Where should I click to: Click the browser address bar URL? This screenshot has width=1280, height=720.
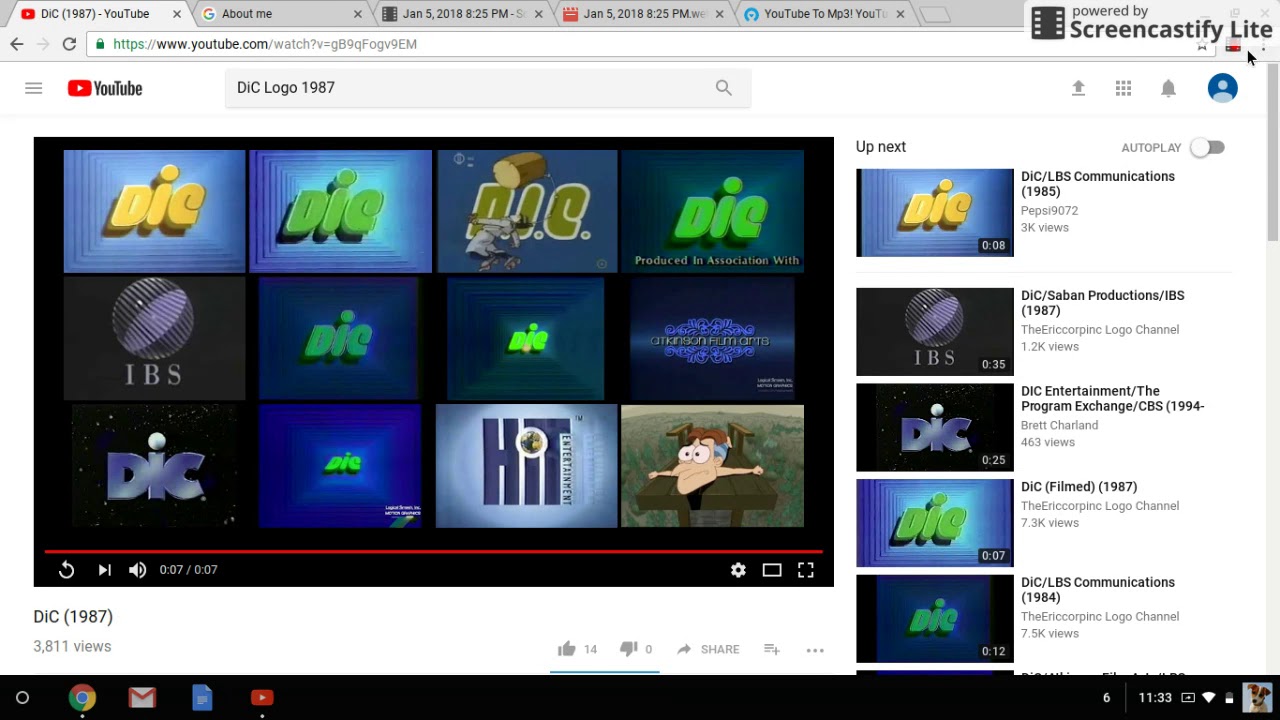pyautogui.click(x=265, y=44)
